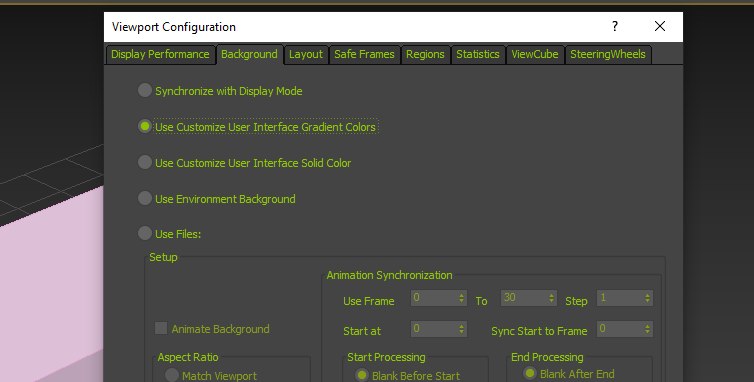Adjust the Sync Start to Frame spinner

[x=648, y=329]
